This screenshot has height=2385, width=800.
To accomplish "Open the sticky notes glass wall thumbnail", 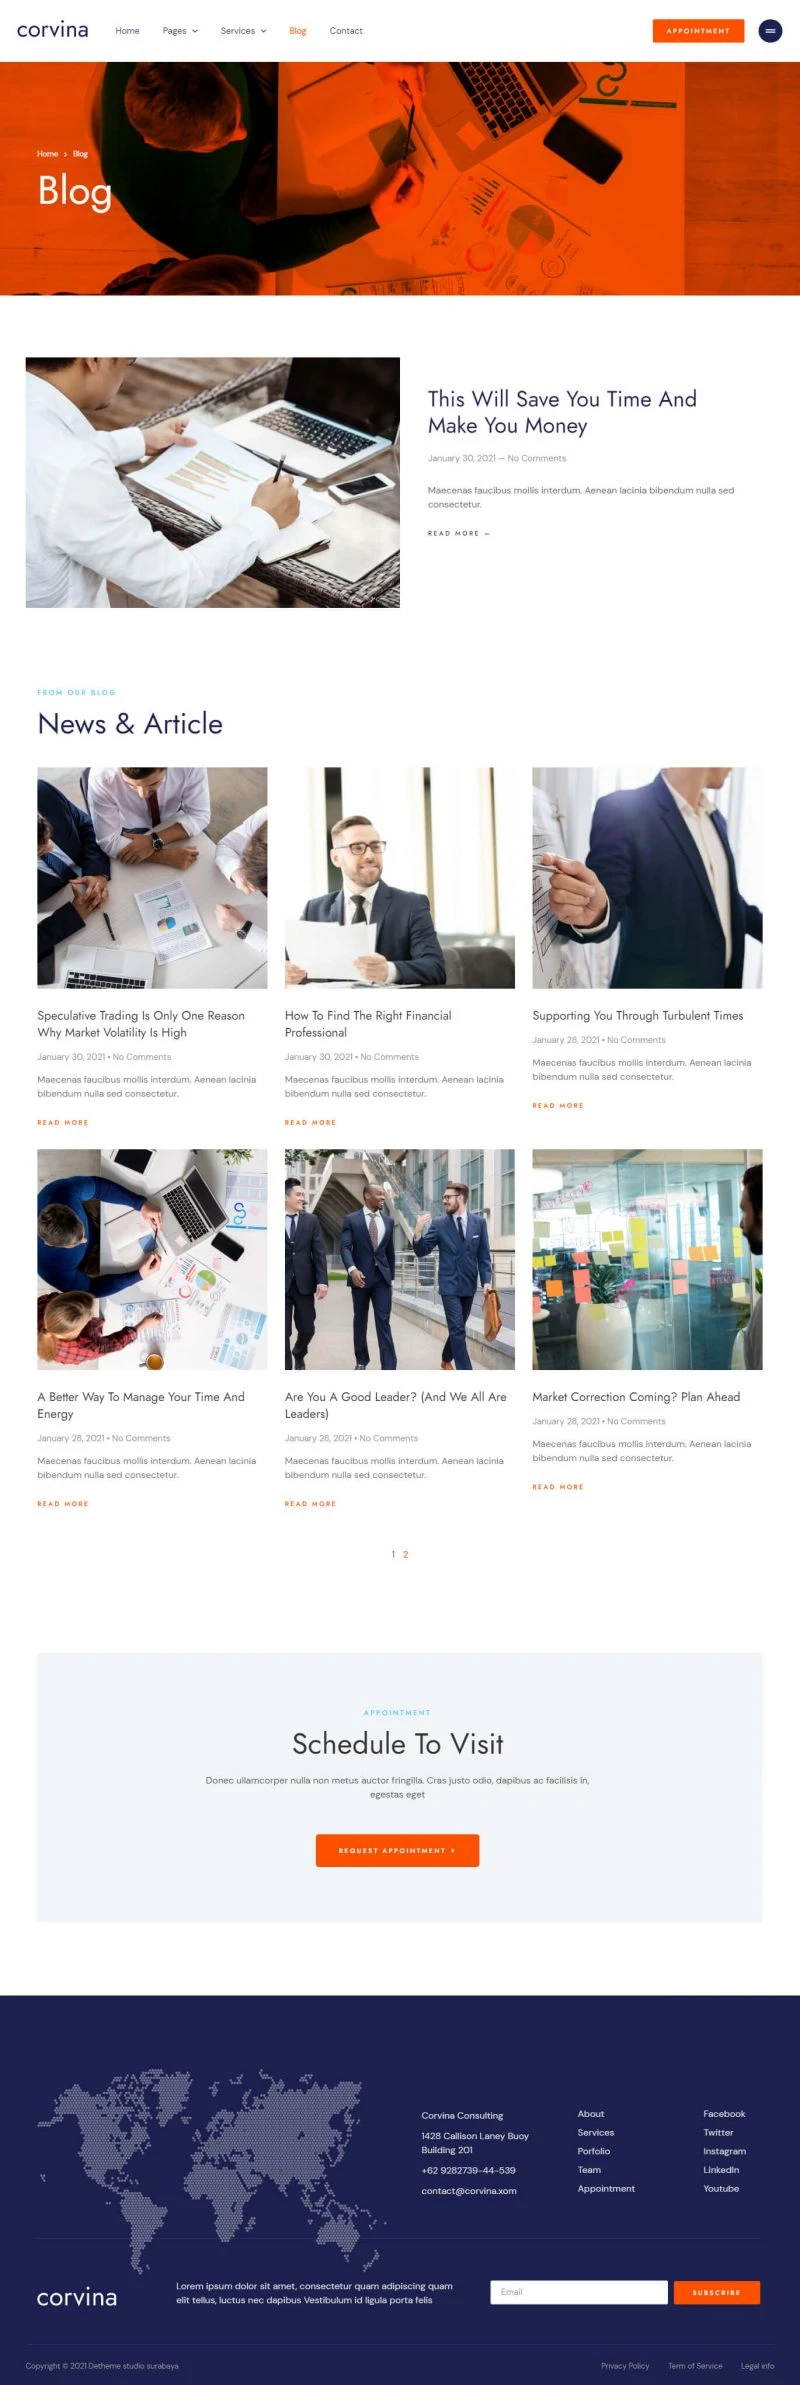I will pyautogui.click(x=647, y=1259).
